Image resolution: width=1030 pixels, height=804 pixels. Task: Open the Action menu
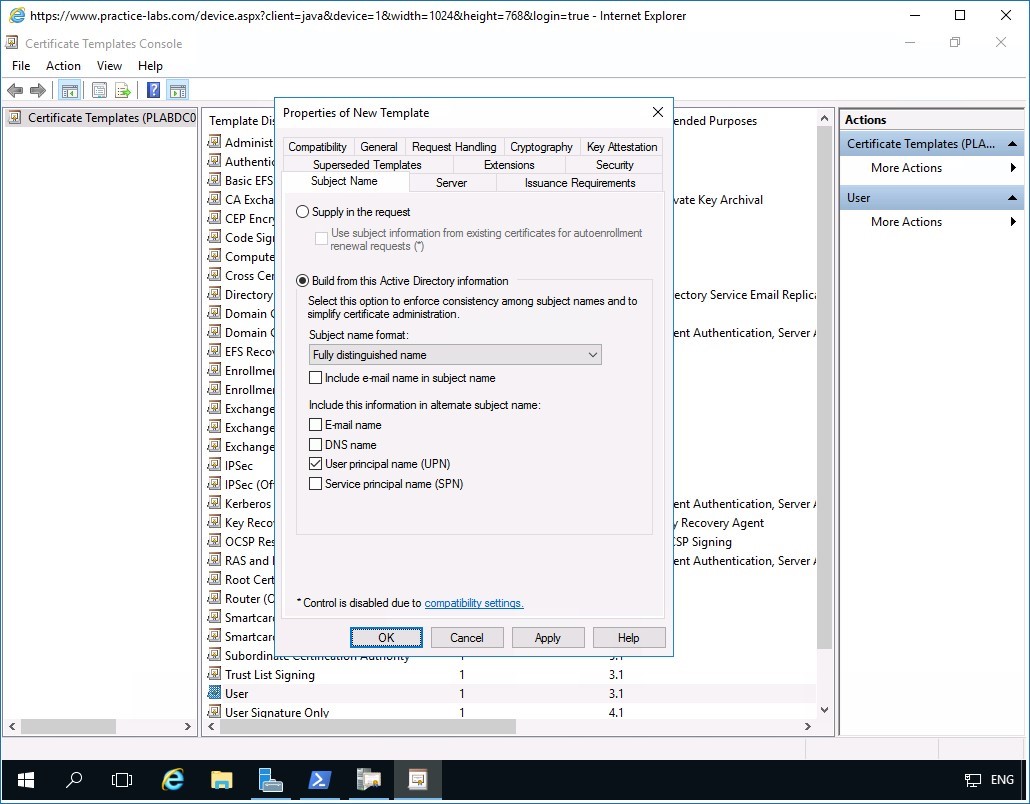tap(63, 65)
